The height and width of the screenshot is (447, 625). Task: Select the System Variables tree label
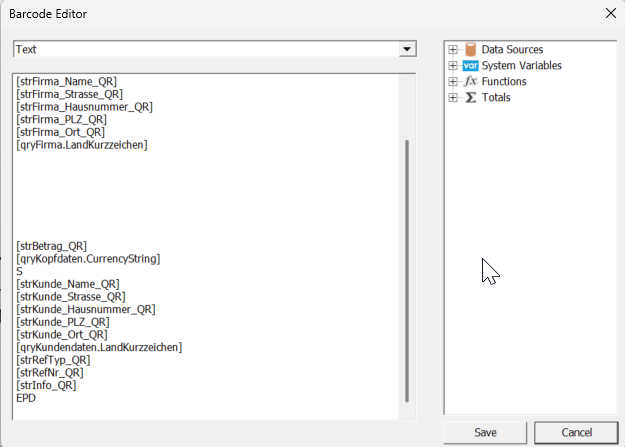[521, 66]
